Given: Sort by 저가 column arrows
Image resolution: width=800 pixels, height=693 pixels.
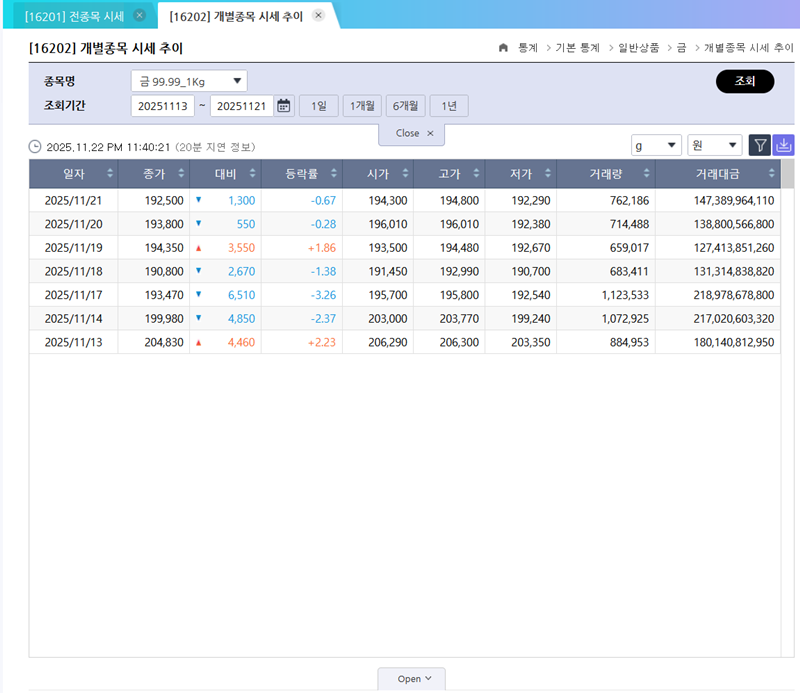Looking at the screenshot, I should pyautogui.click(x=547, y=174).
